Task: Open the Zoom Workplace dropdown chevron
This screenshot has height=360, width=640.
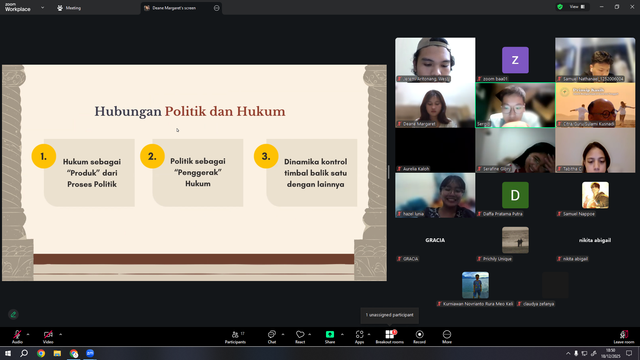Action: pos(42,8)
